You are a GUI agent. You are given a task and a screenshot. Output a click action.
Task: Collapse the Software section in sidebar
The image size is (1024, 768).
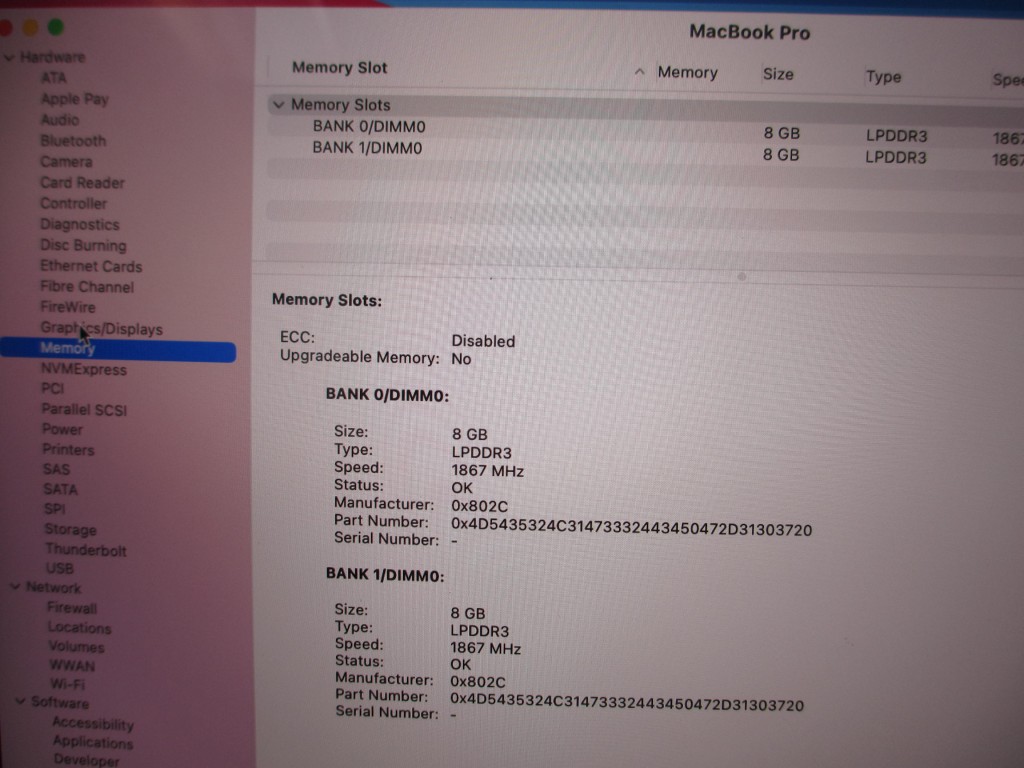(x=20, y=701)
